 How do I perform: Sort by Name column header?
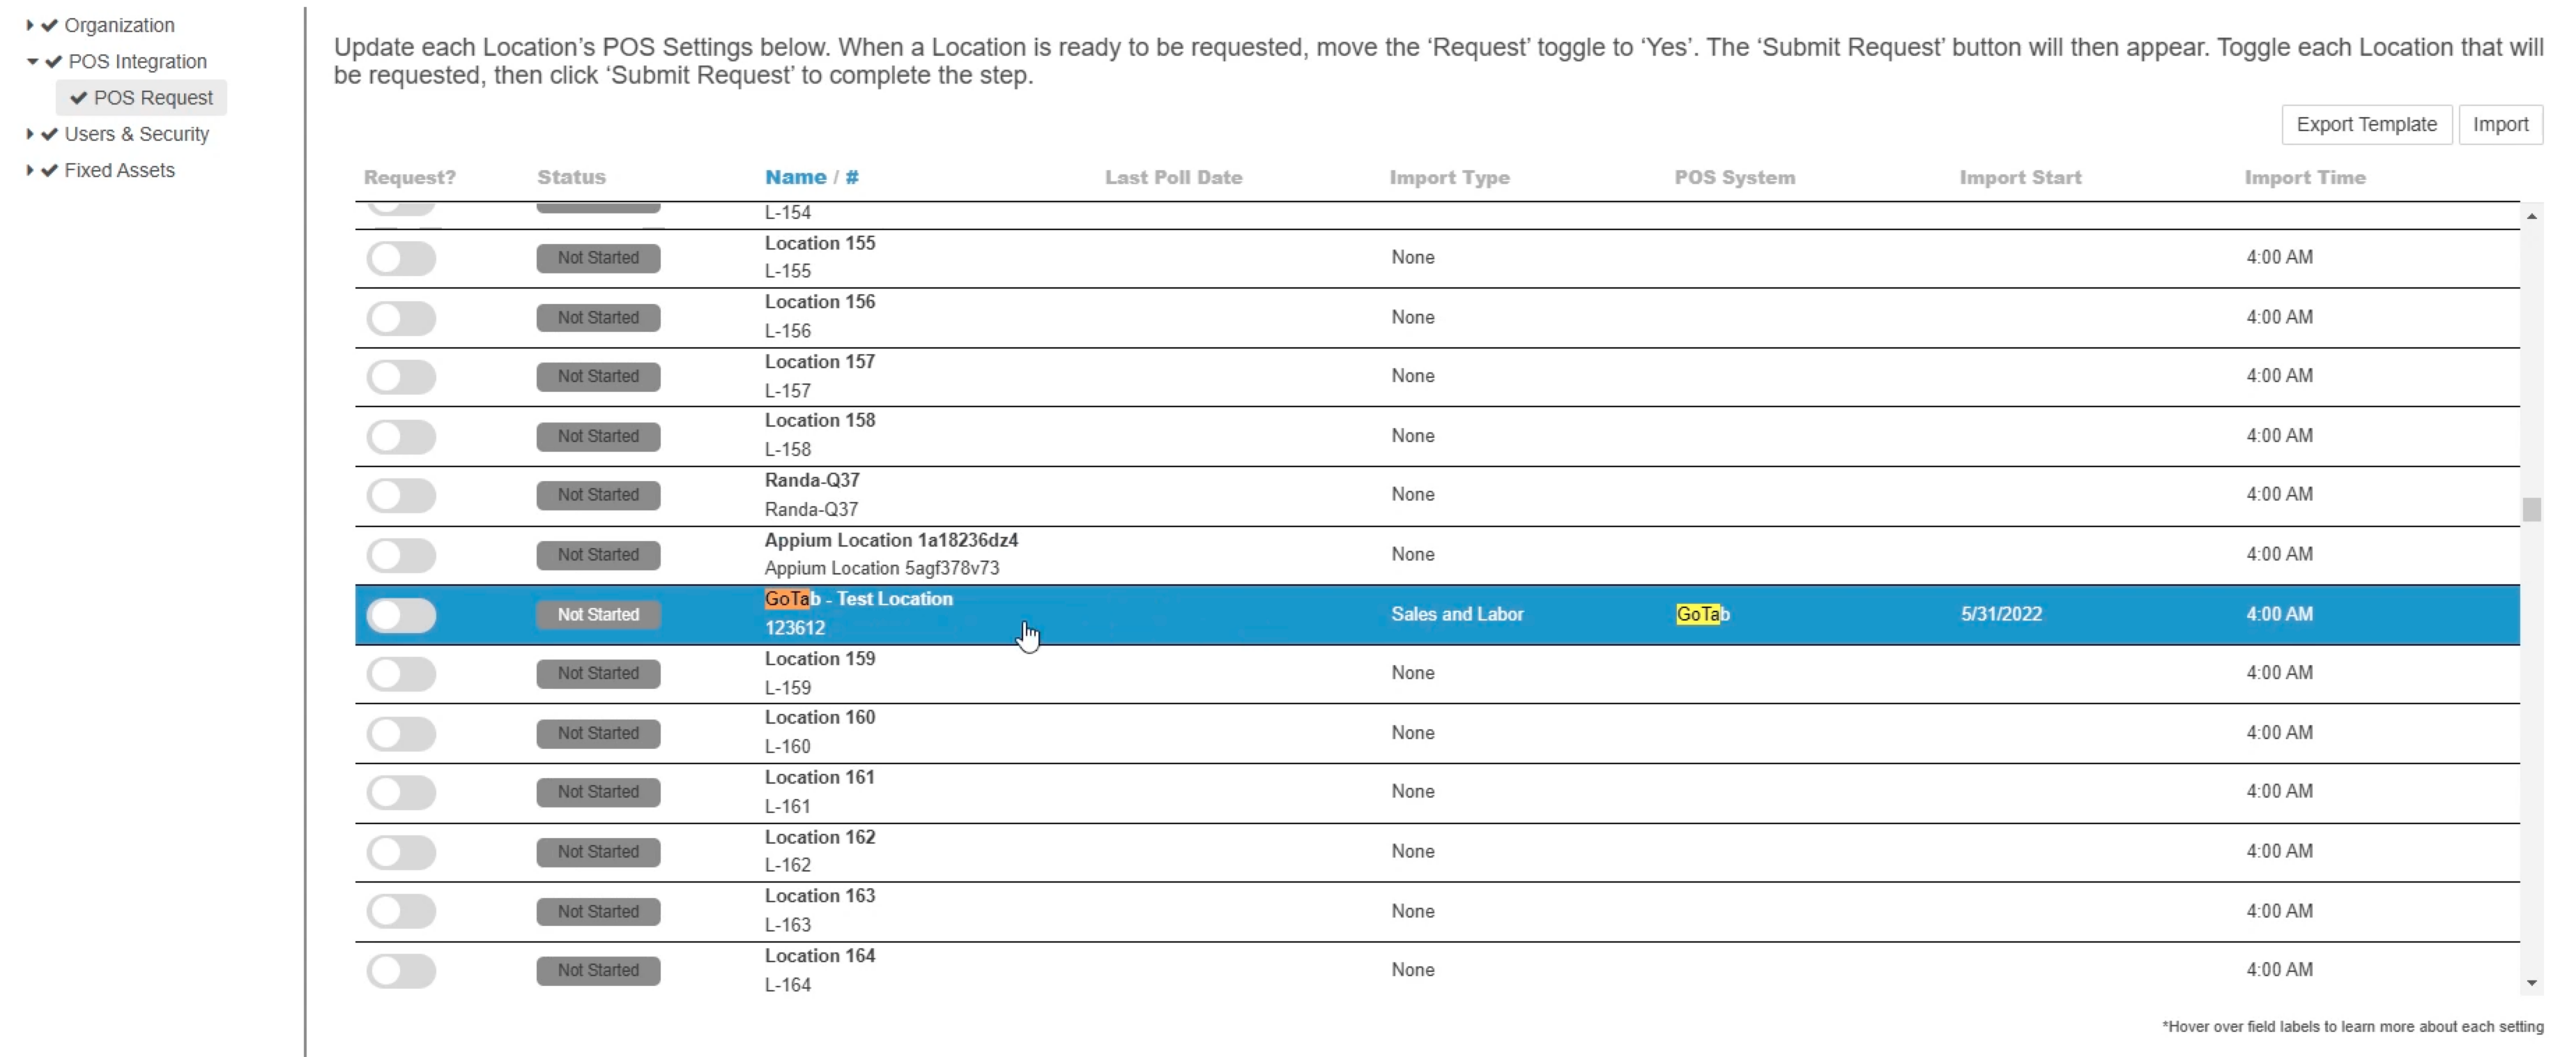795,177
